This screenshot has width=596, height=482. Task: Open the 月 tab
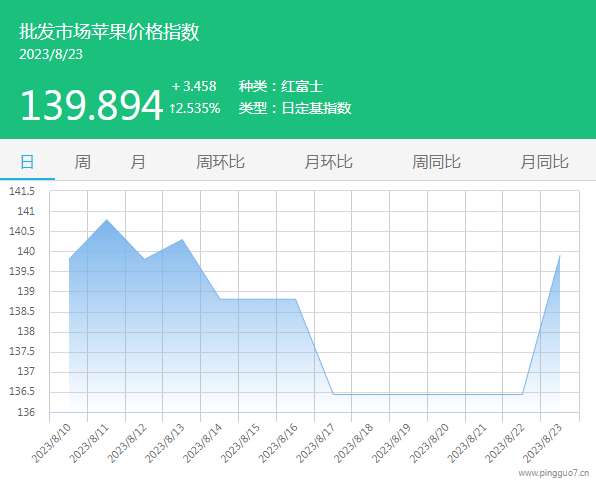(x=138, y=162)
